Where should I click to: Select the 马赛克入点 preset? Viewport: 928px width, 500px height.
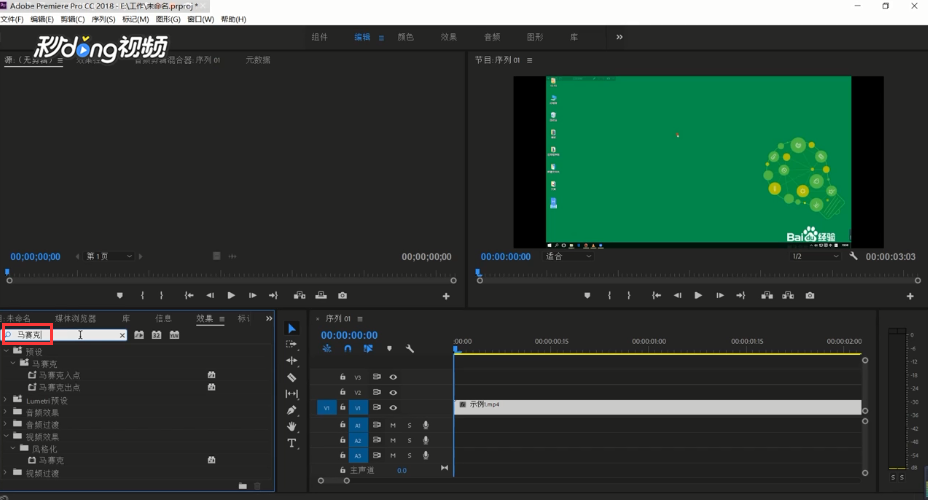59,375
